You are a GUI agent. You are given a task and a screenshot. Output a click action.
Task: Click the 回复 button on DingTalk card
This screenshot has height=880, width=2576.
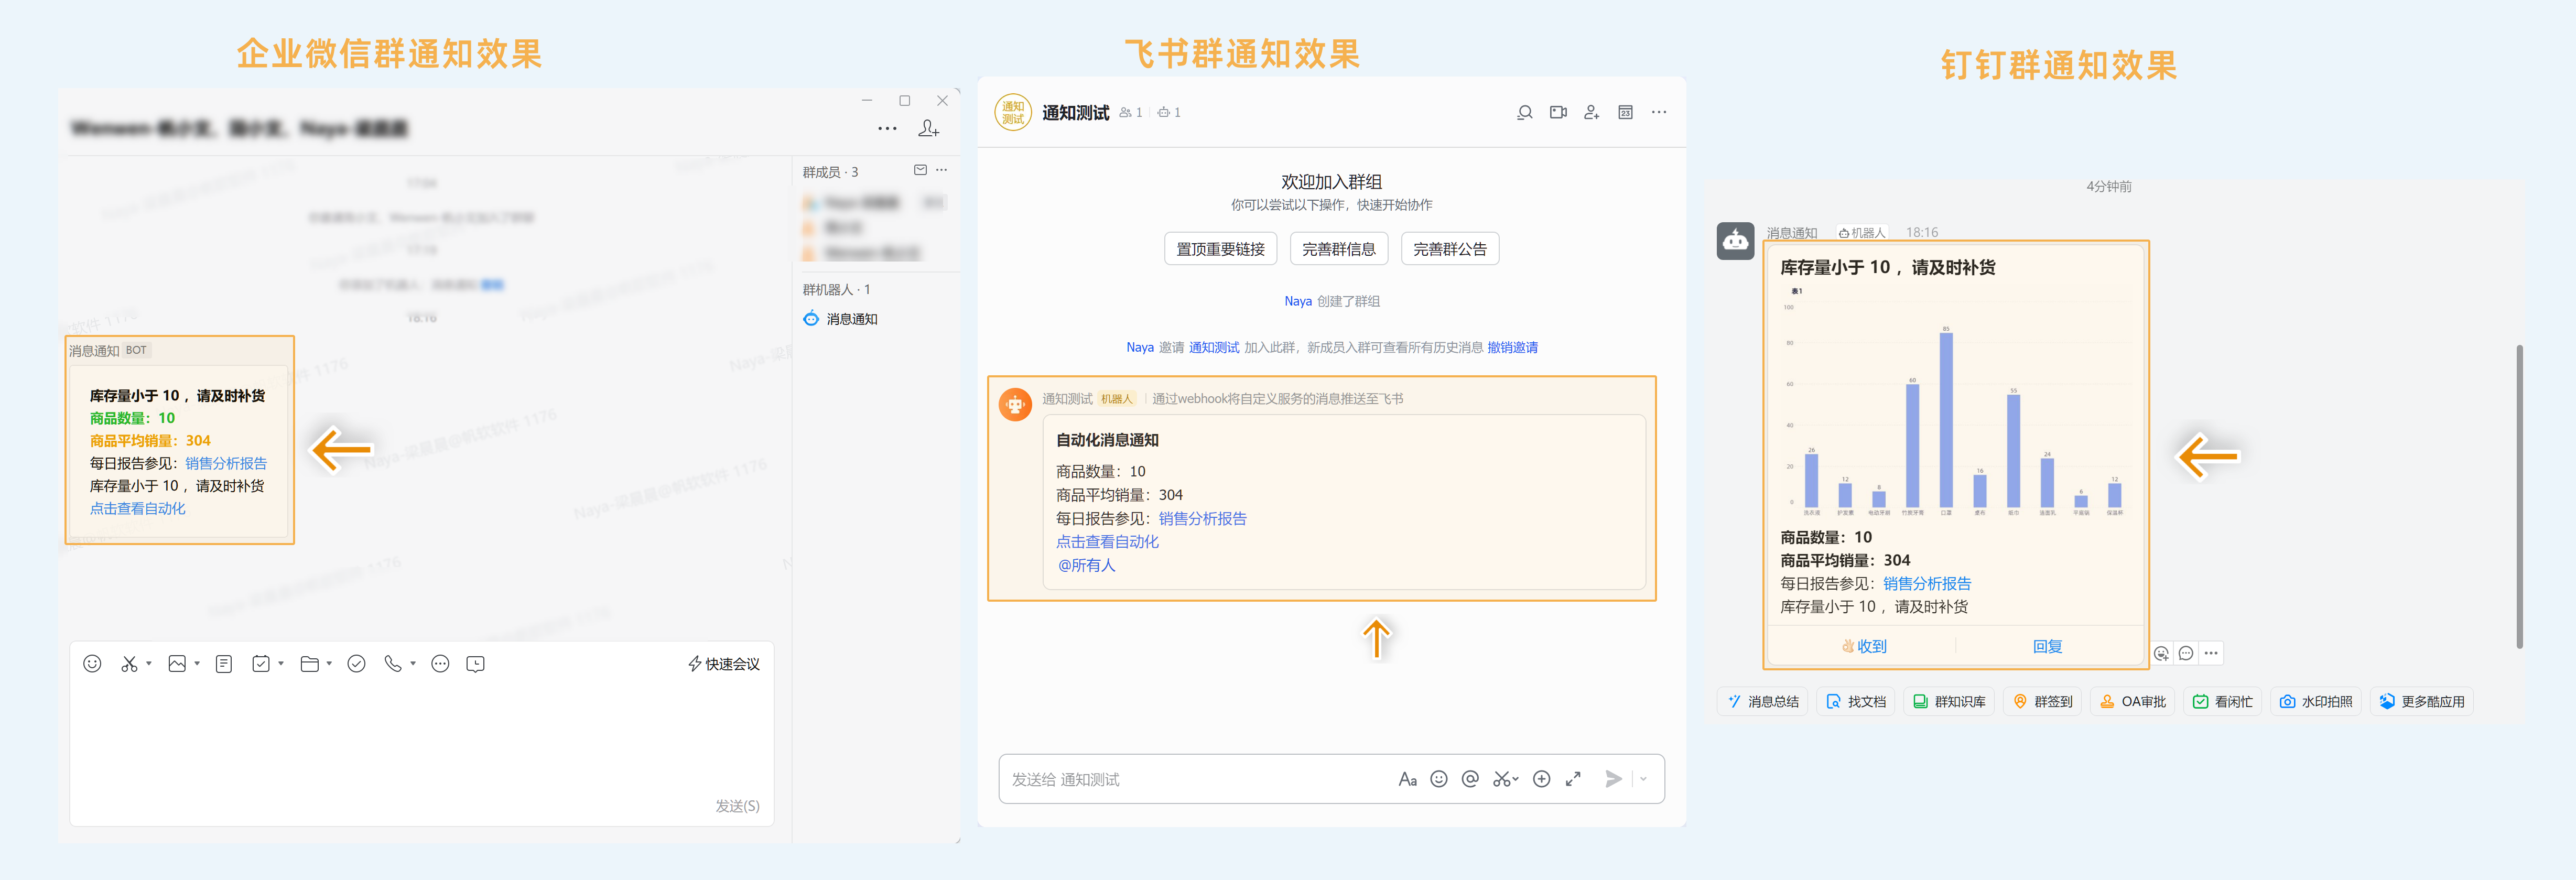click(2047, 646)
